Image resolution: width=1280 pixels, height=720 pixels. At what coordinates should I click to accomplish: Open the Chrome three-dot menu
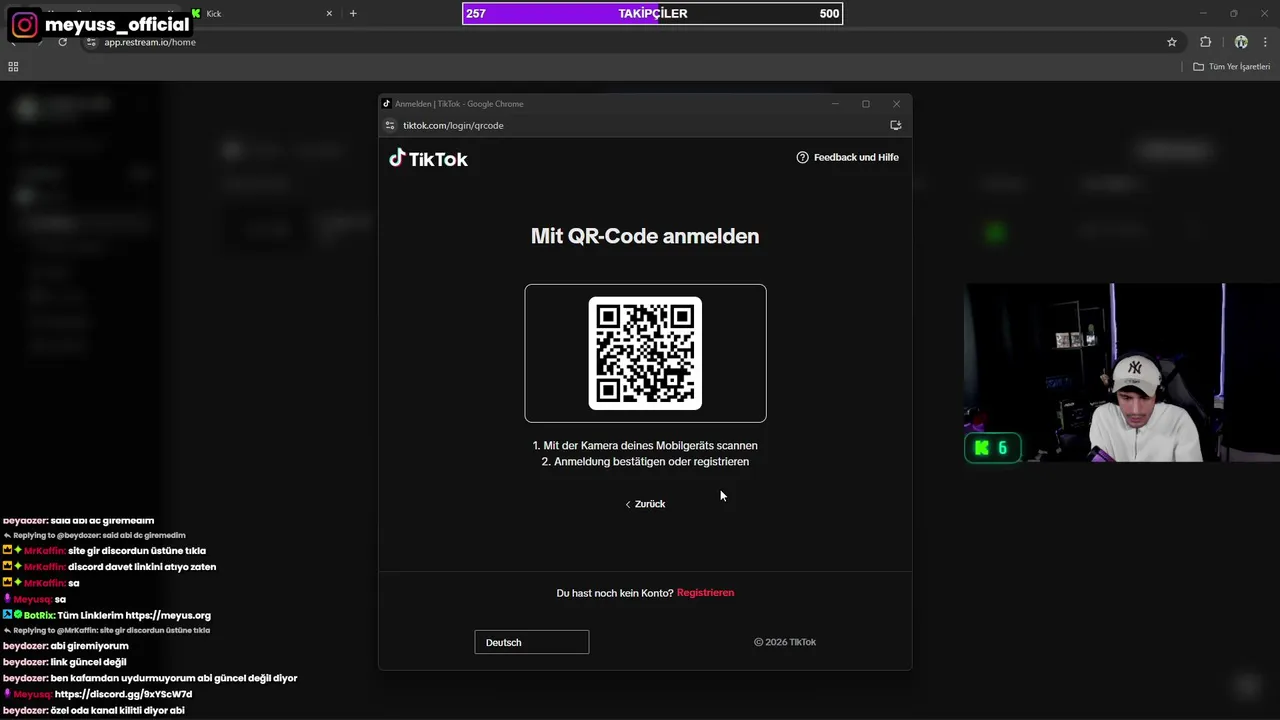tap(1266, 42)
